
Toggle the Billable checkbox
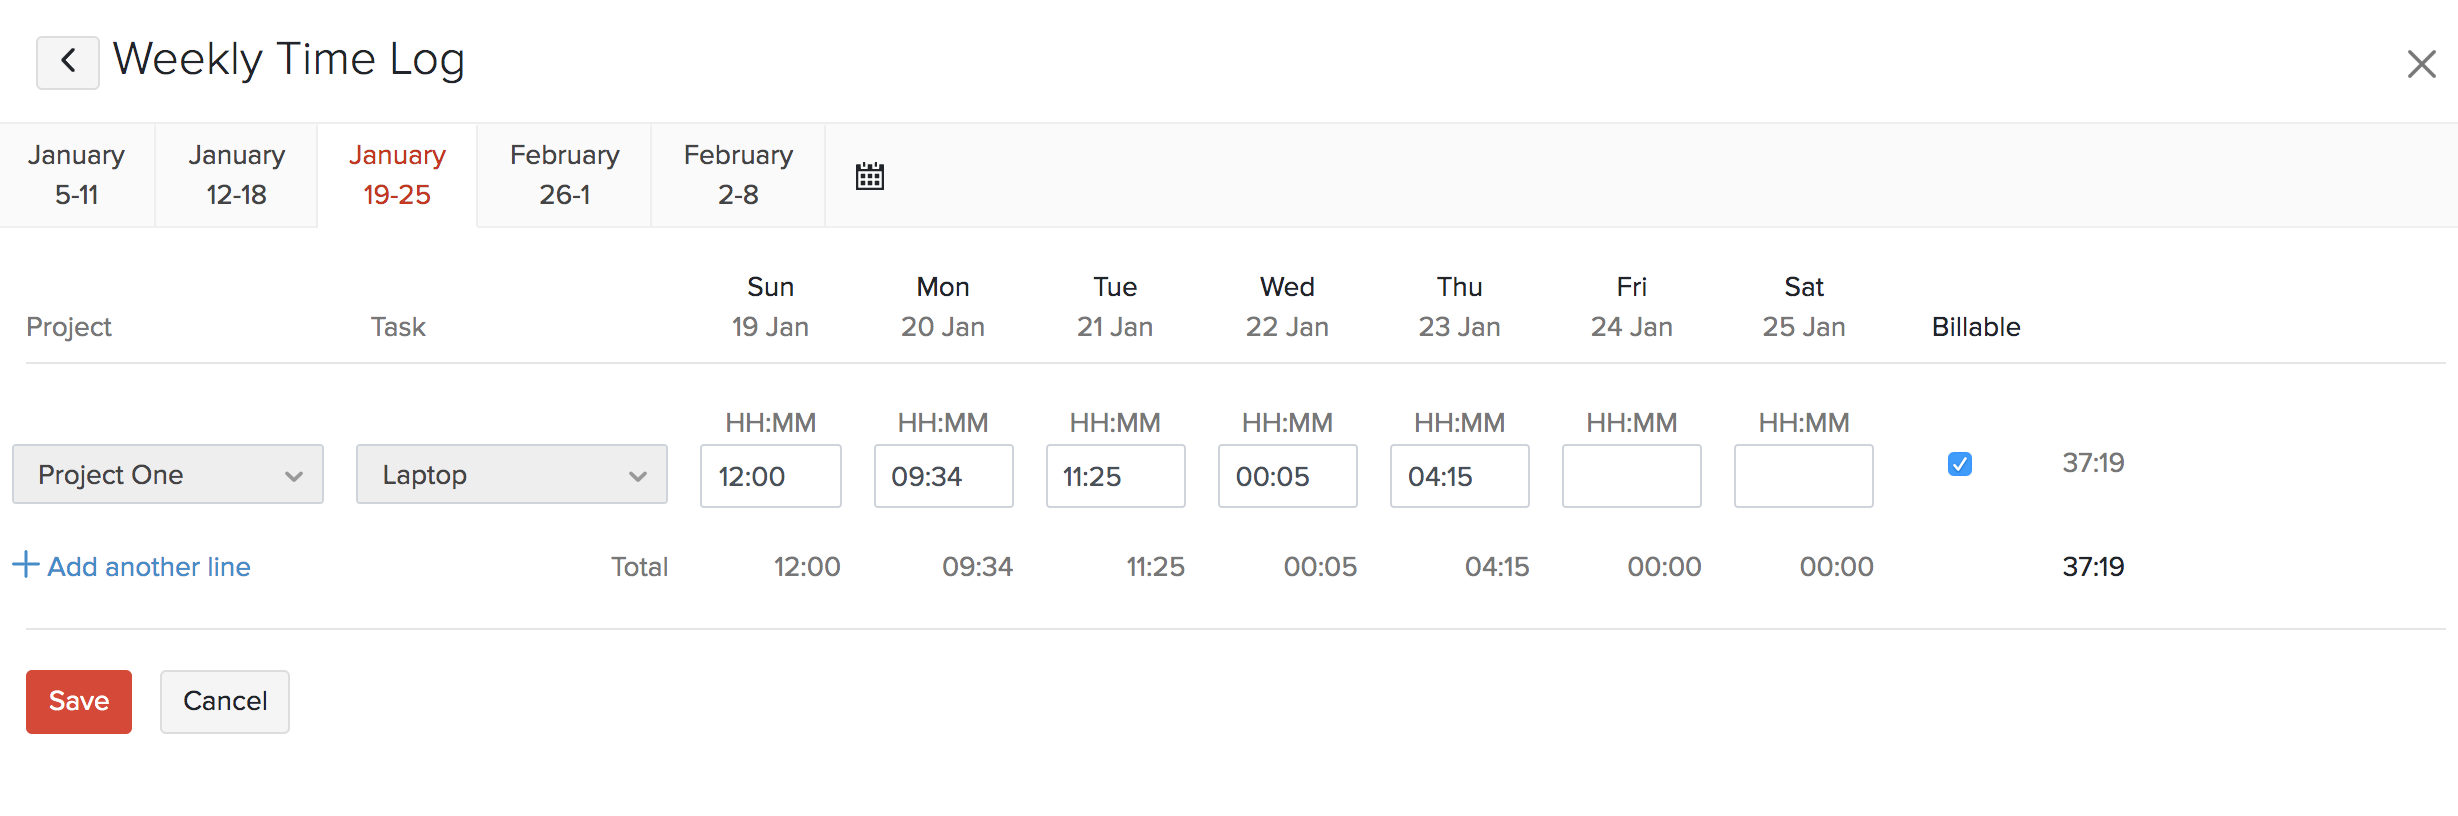pos(1960,464)
